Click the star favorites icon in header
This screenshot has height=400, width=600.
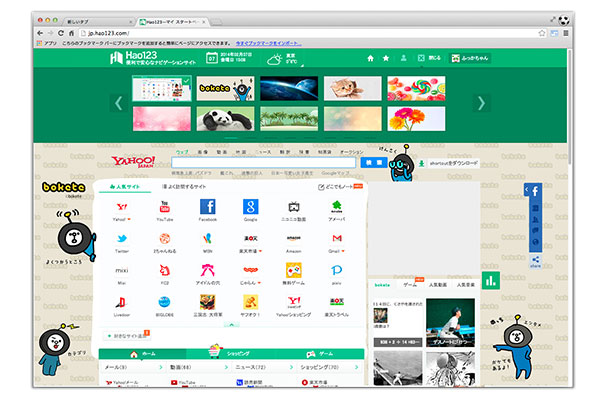click(x=386, y=58)
